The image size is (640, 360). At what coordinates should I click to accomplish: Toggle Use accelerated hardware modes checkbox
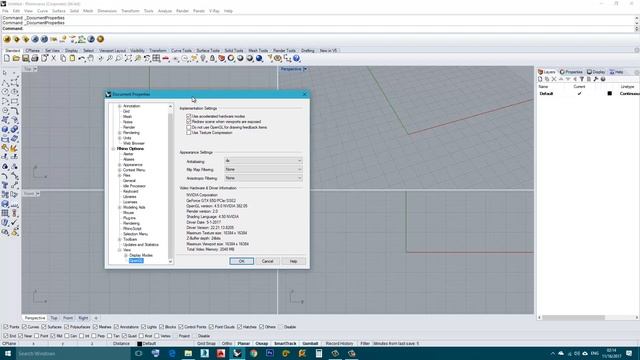pos(189,116)
